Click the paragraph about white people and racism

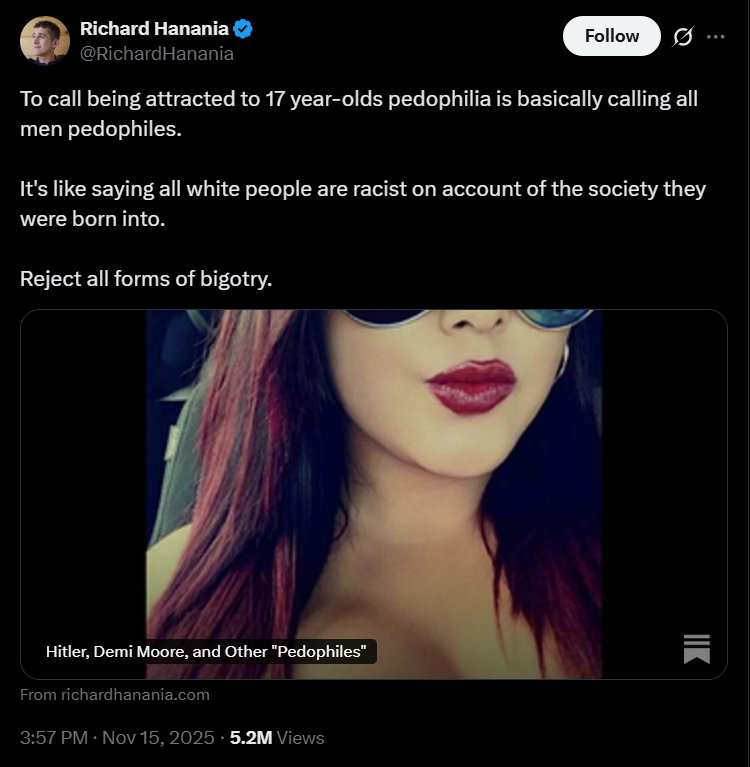pyautogui.click(x=363, y=204)
